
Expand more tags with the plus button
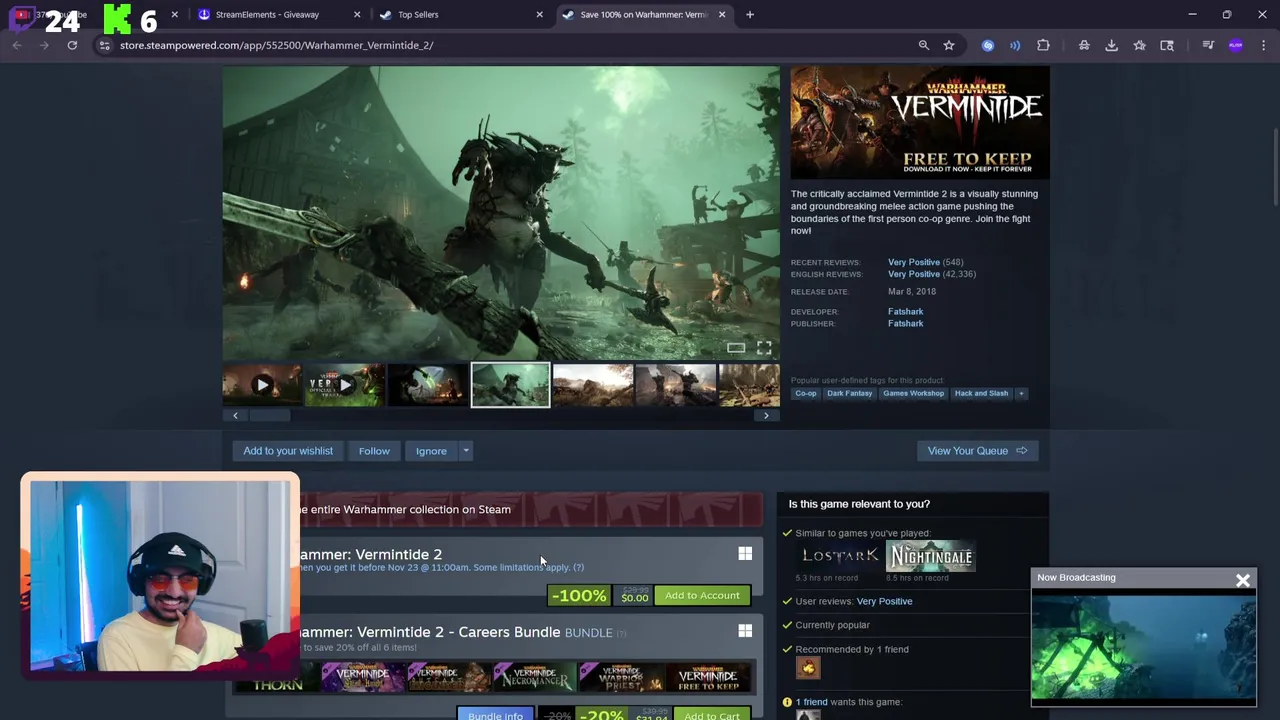(1021, 393)
